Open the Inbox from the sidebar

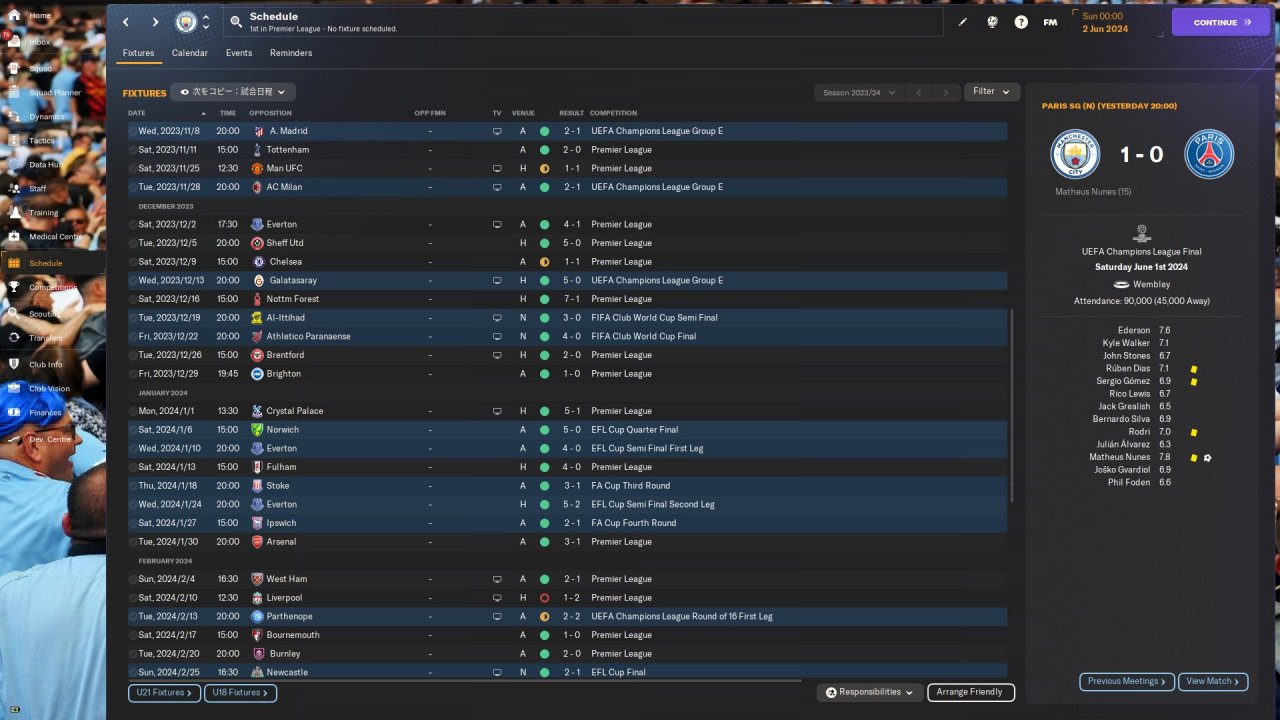click(39, 42)
